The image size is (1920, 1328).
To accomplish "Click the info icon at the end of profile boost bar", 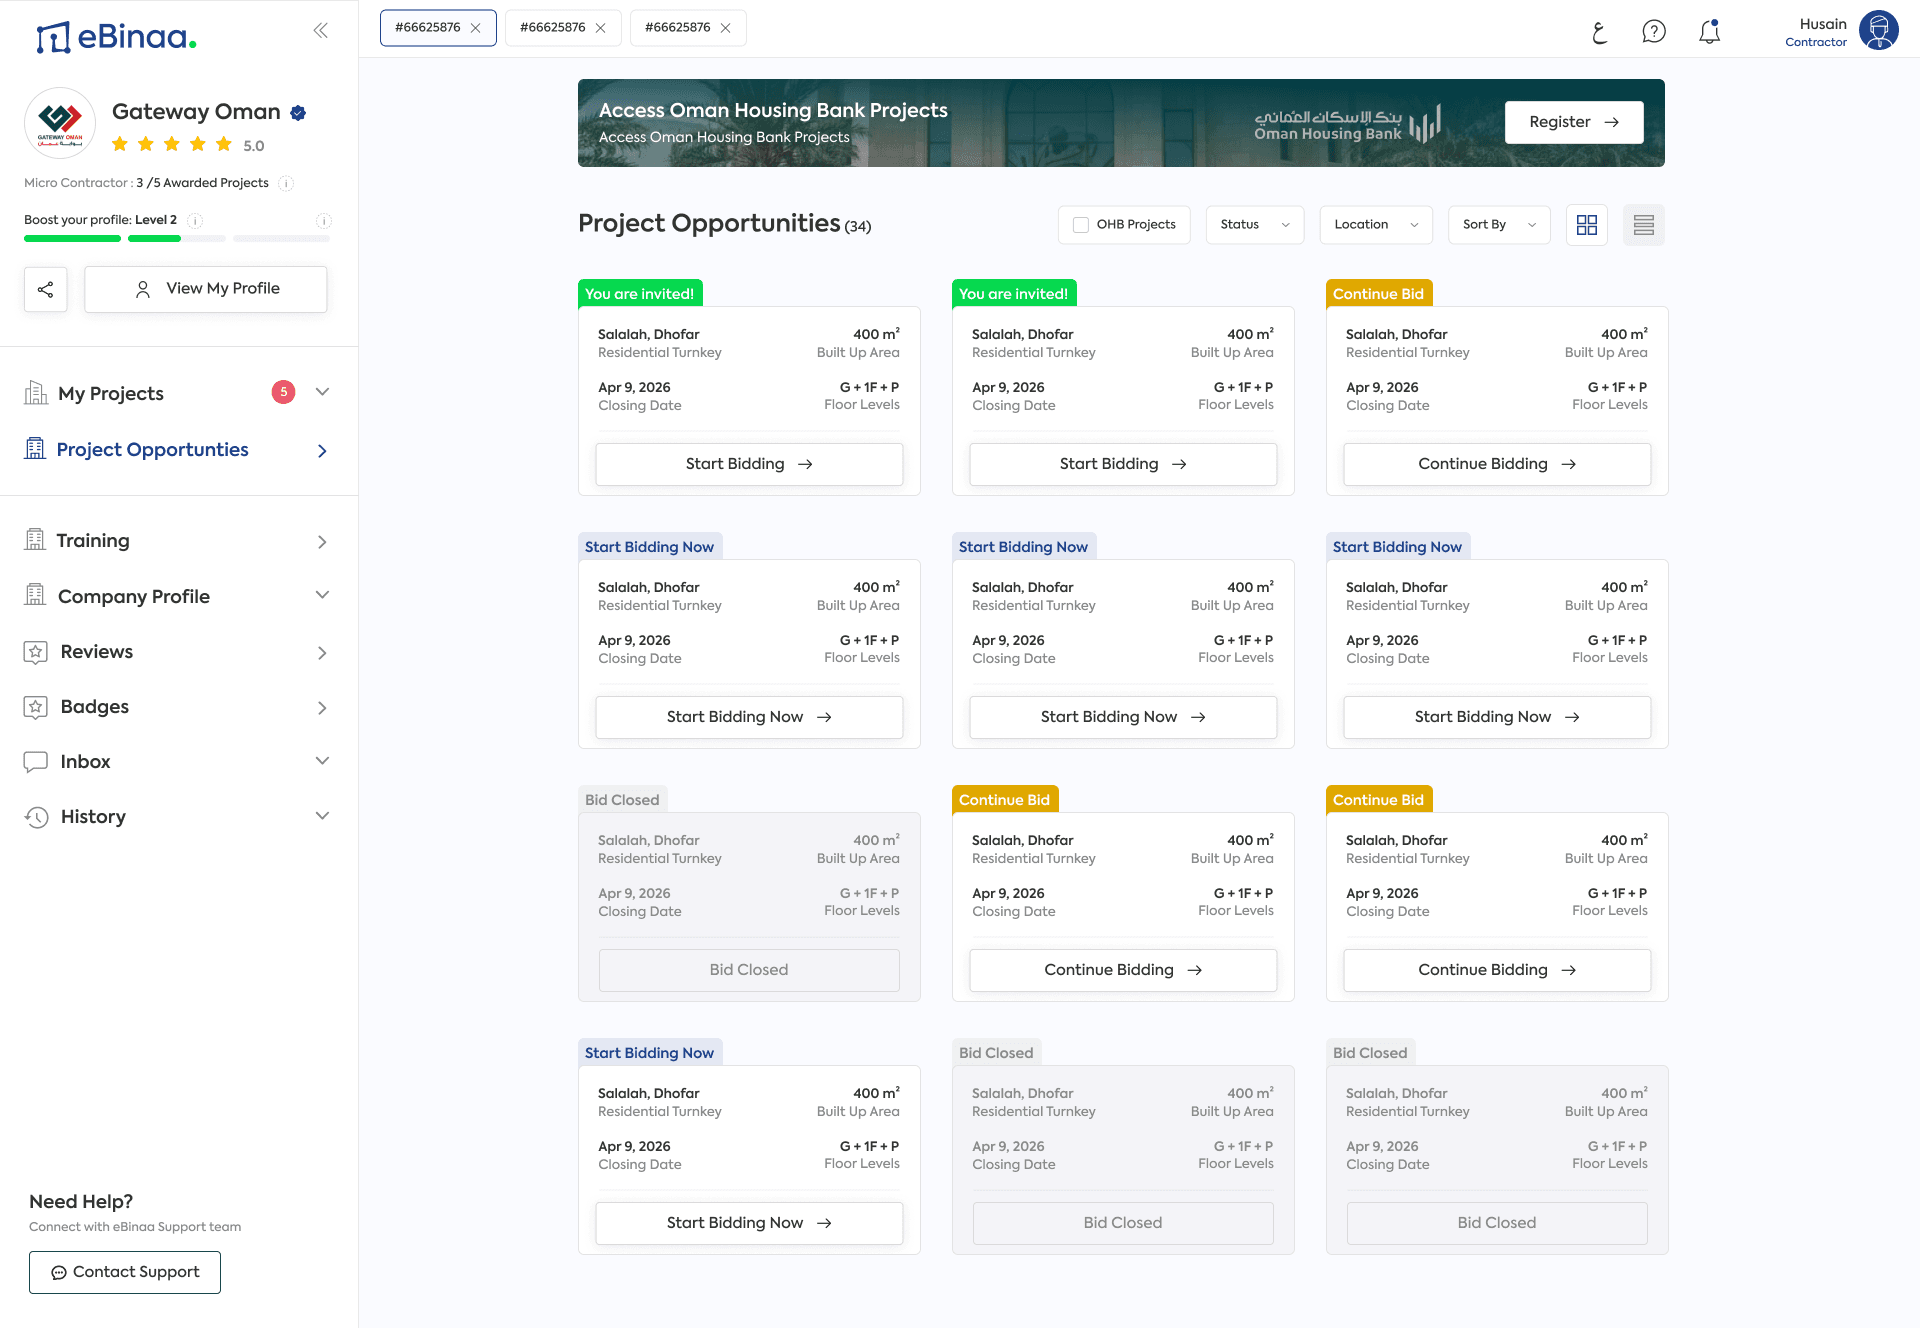I will coord(324,220).
